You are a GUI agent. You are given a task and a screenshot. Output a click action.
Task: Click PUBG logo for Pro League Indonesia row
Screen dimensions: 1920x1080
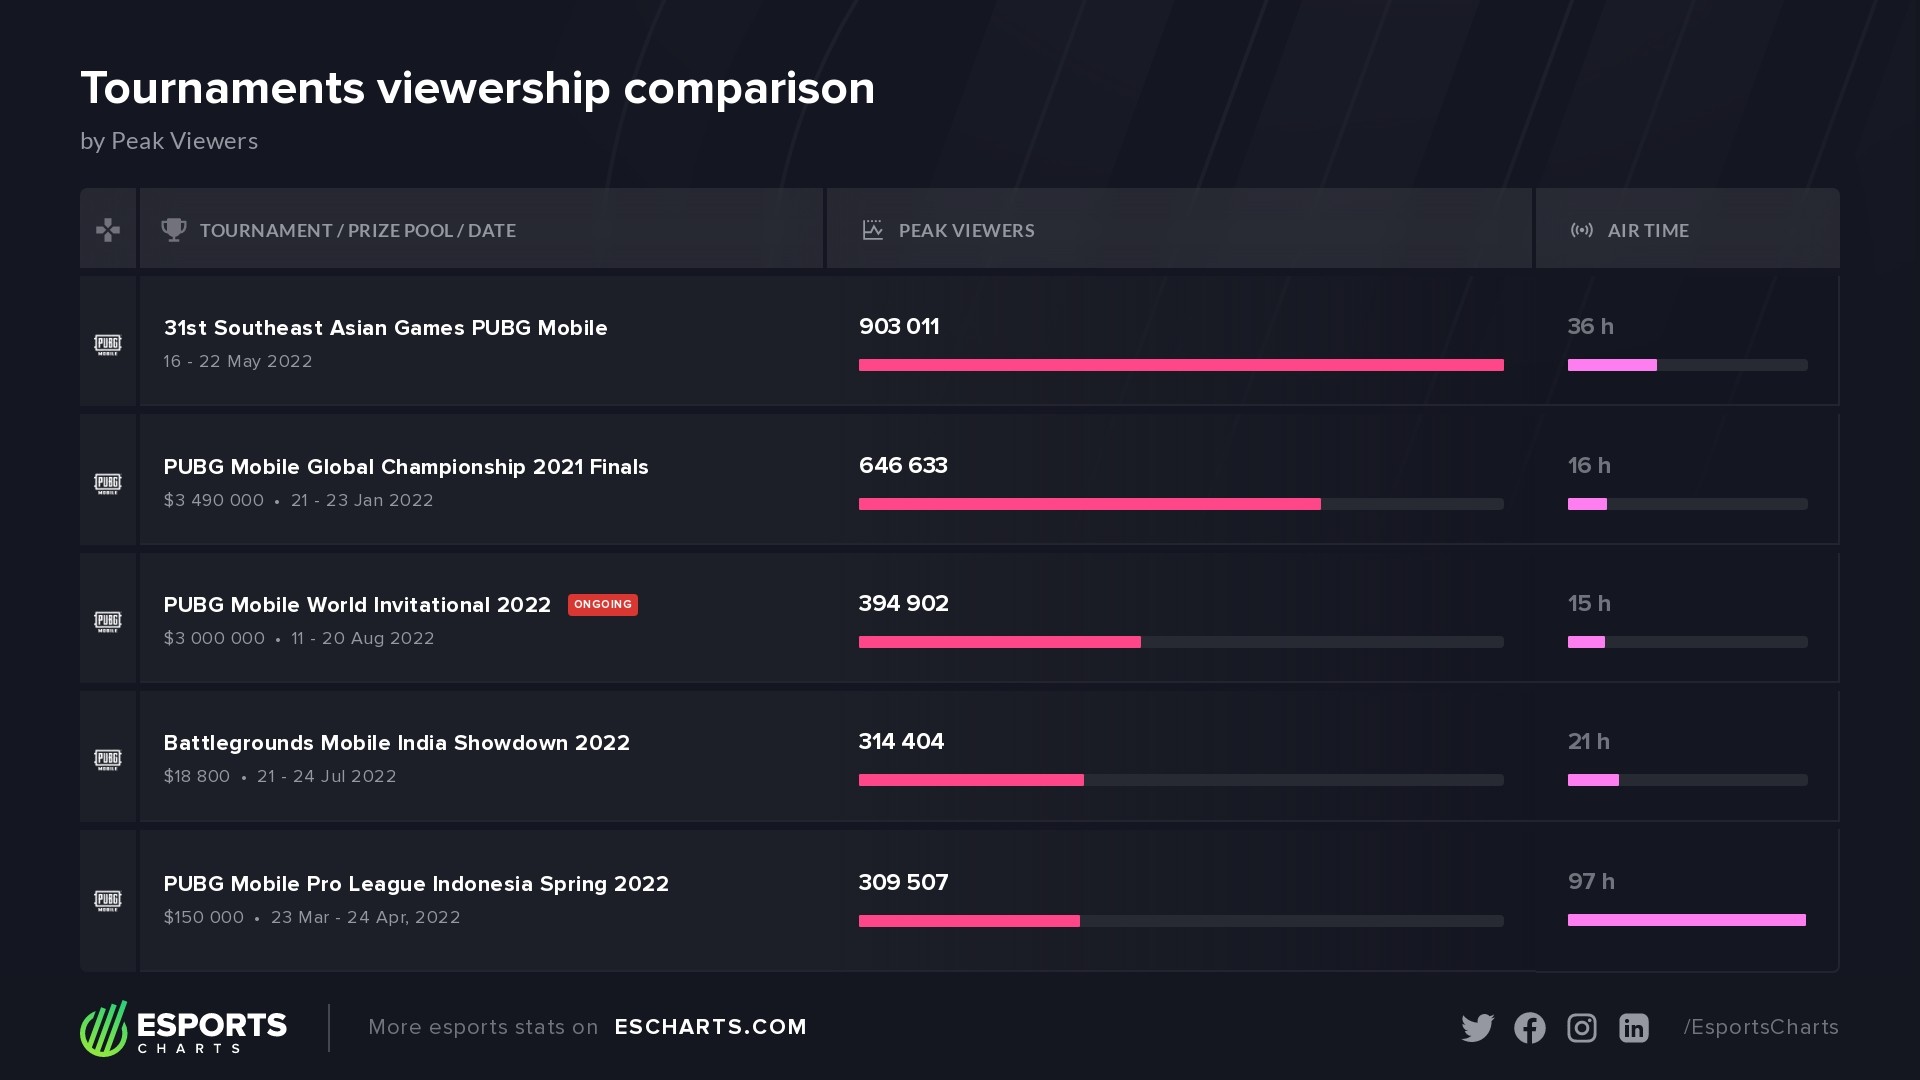108,901
